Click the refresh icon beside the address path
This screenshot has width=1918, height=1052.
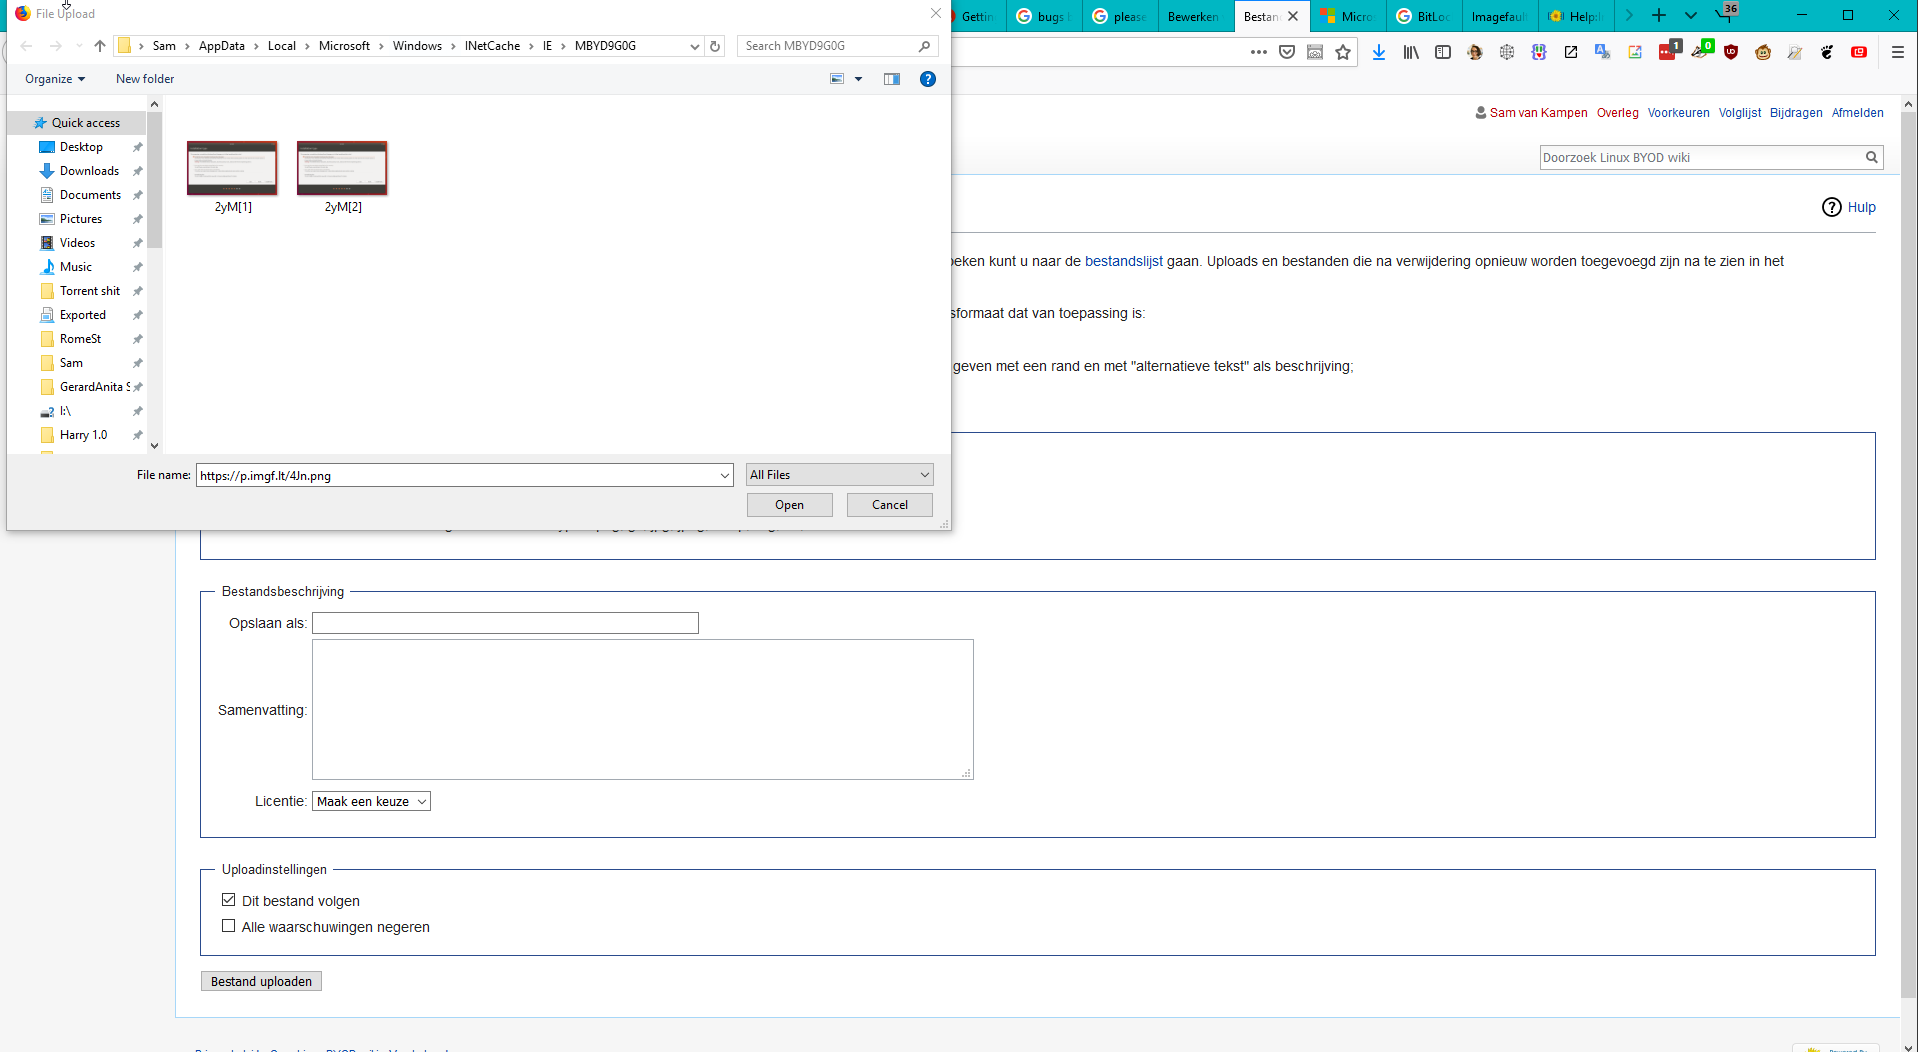point(715,46)
